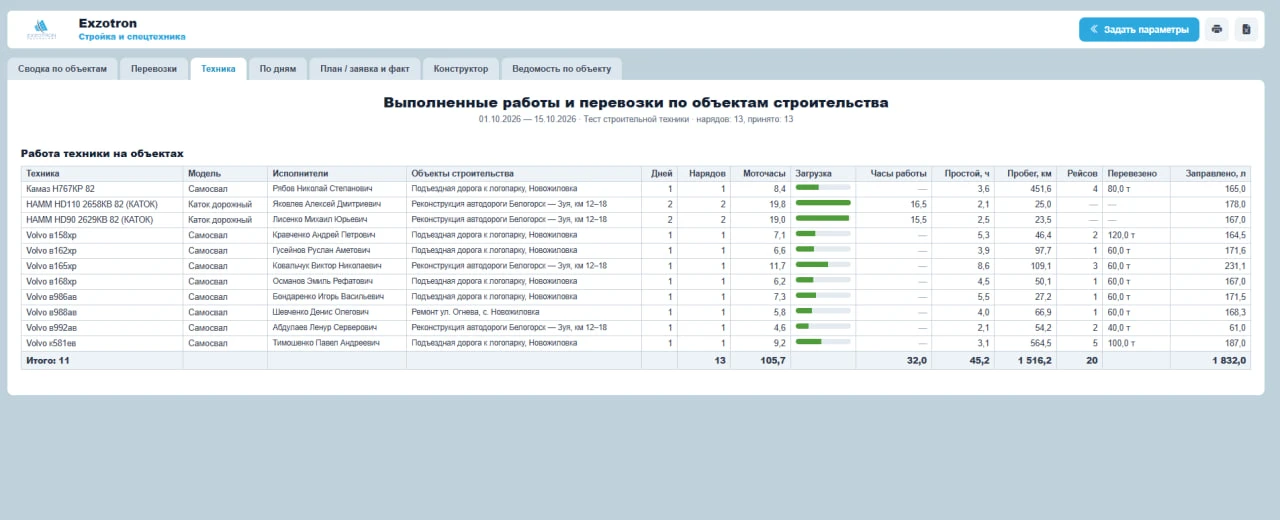
Task: Select the Volvo в988ав cell
Action: (x=102, y=312)
